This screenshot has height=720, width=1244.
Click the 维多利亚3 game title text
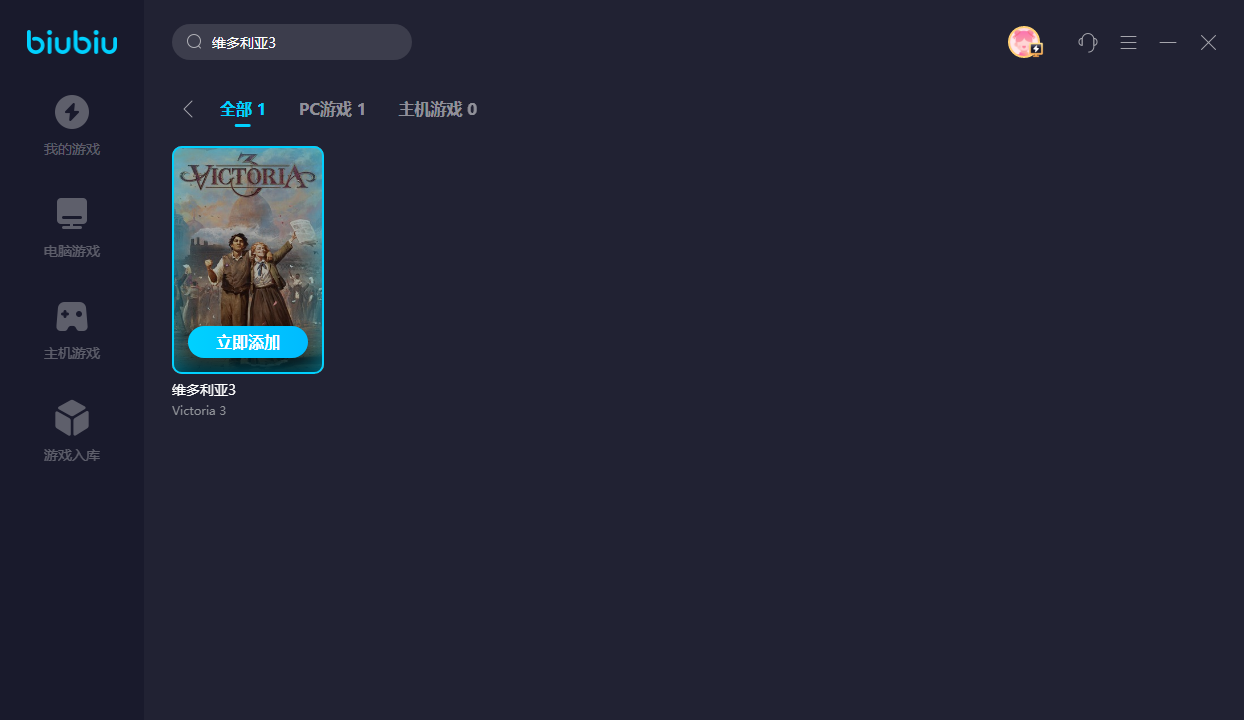204,390
